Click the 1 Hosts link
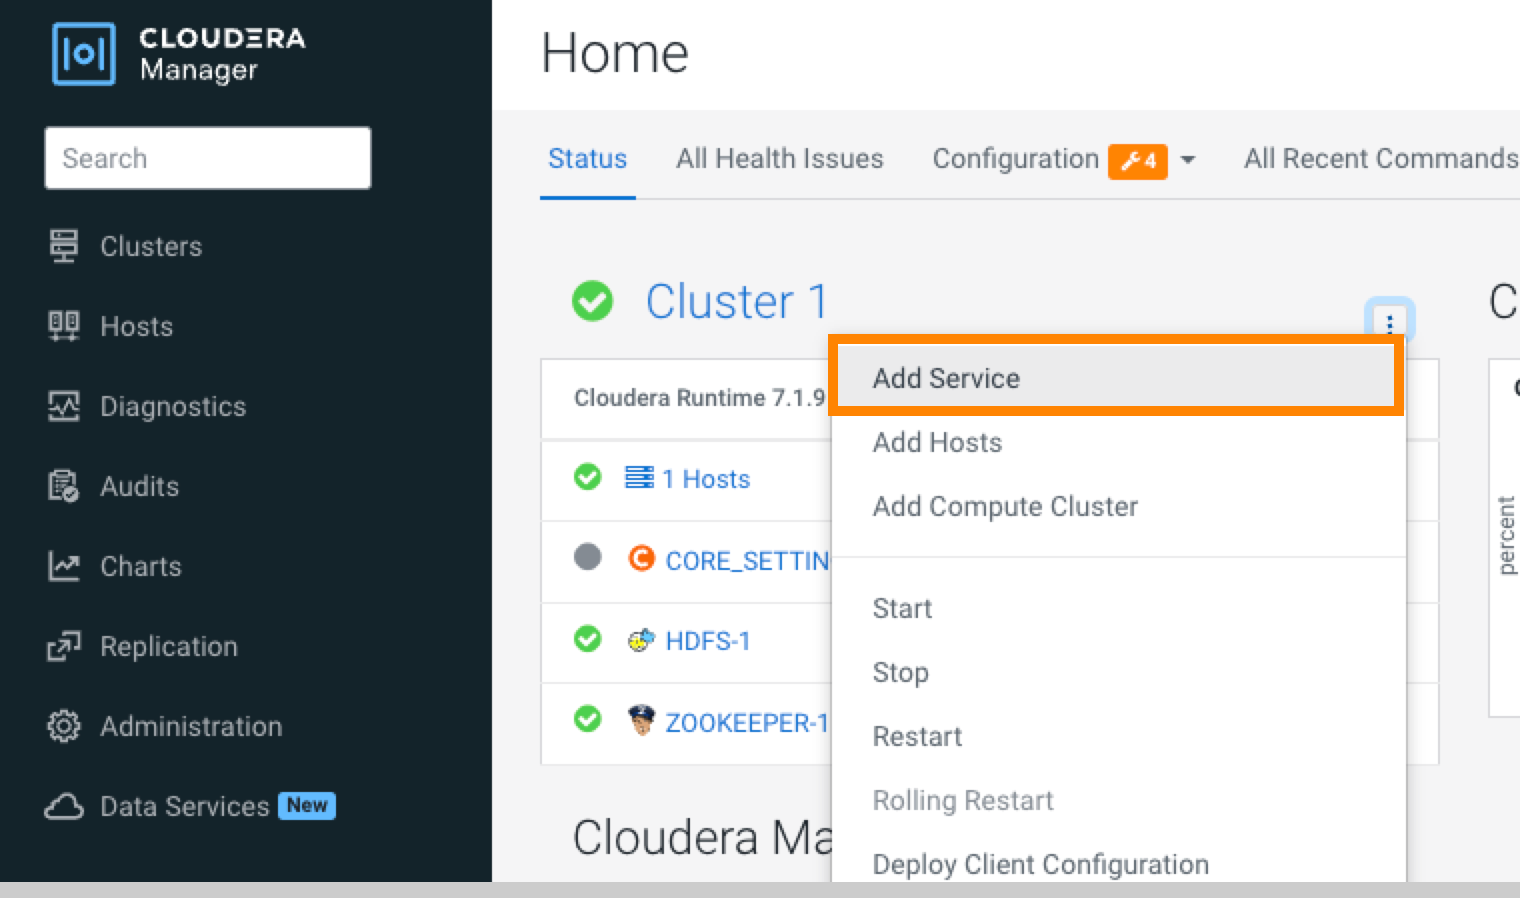Image resolution: width=1520 pixels, height=898 pixels. tap(705, 479)
